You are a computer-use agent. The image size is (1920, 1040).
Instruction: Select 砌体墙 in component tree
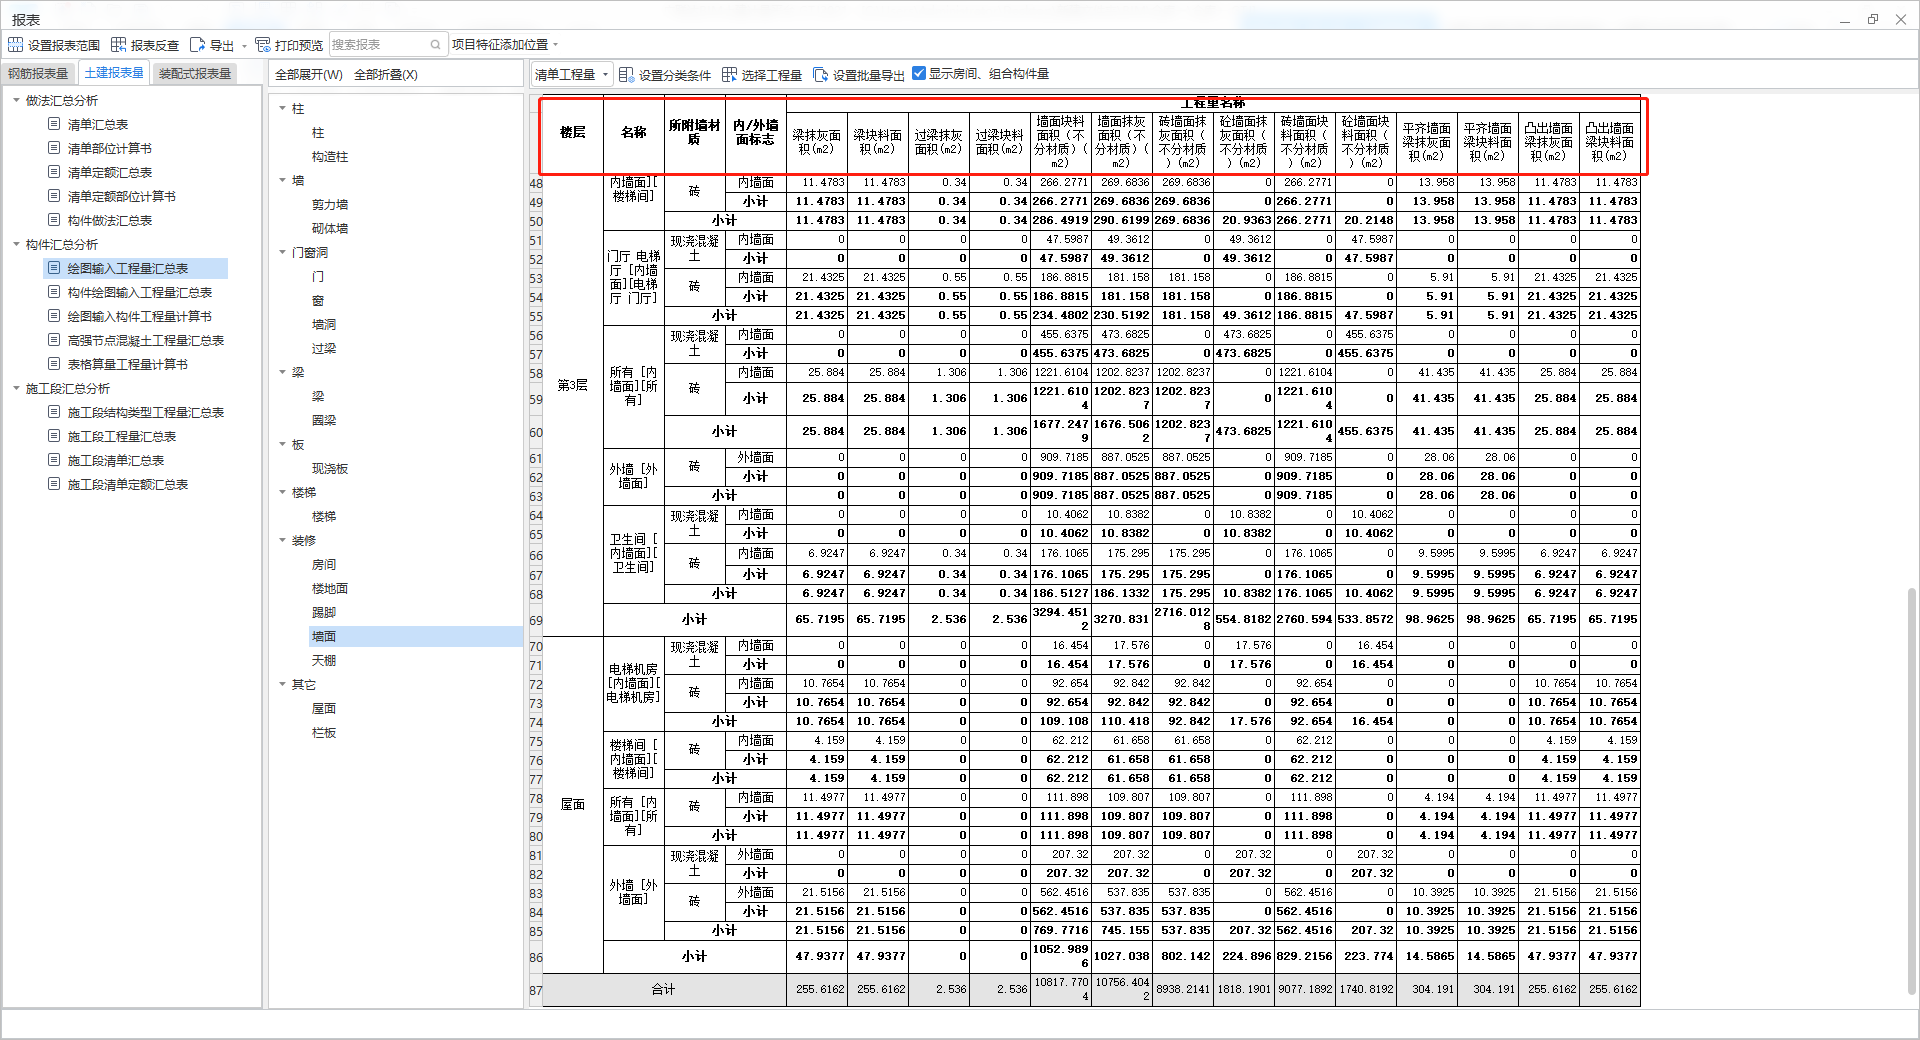(x=330, y=228)
